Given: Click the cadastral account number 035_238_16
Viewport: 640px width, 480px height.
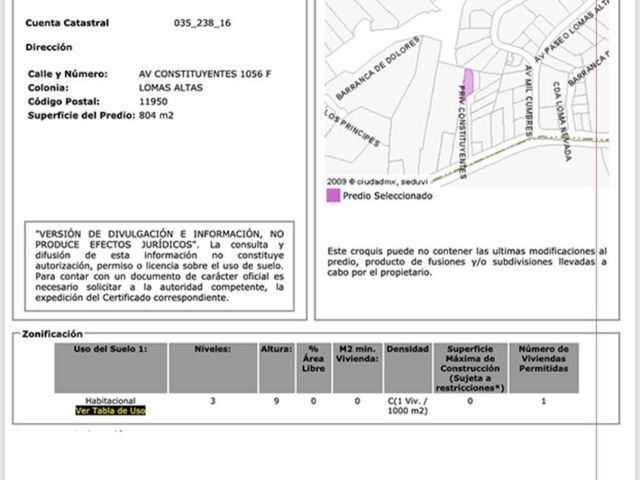Looking at the screenshot, I should point(202,23).
